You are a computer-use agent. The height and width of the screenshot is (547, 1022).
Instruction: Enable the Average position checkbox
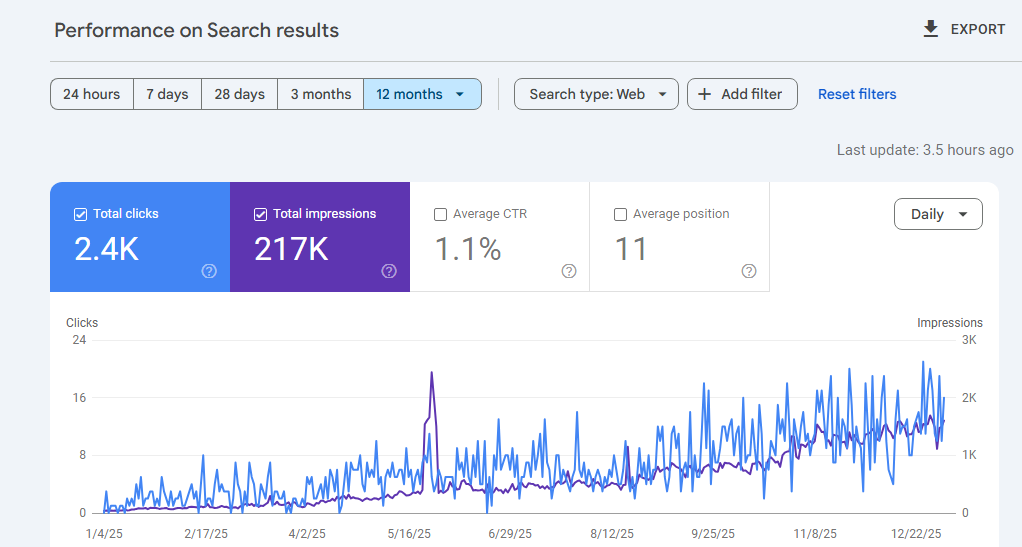pos(621,214)
